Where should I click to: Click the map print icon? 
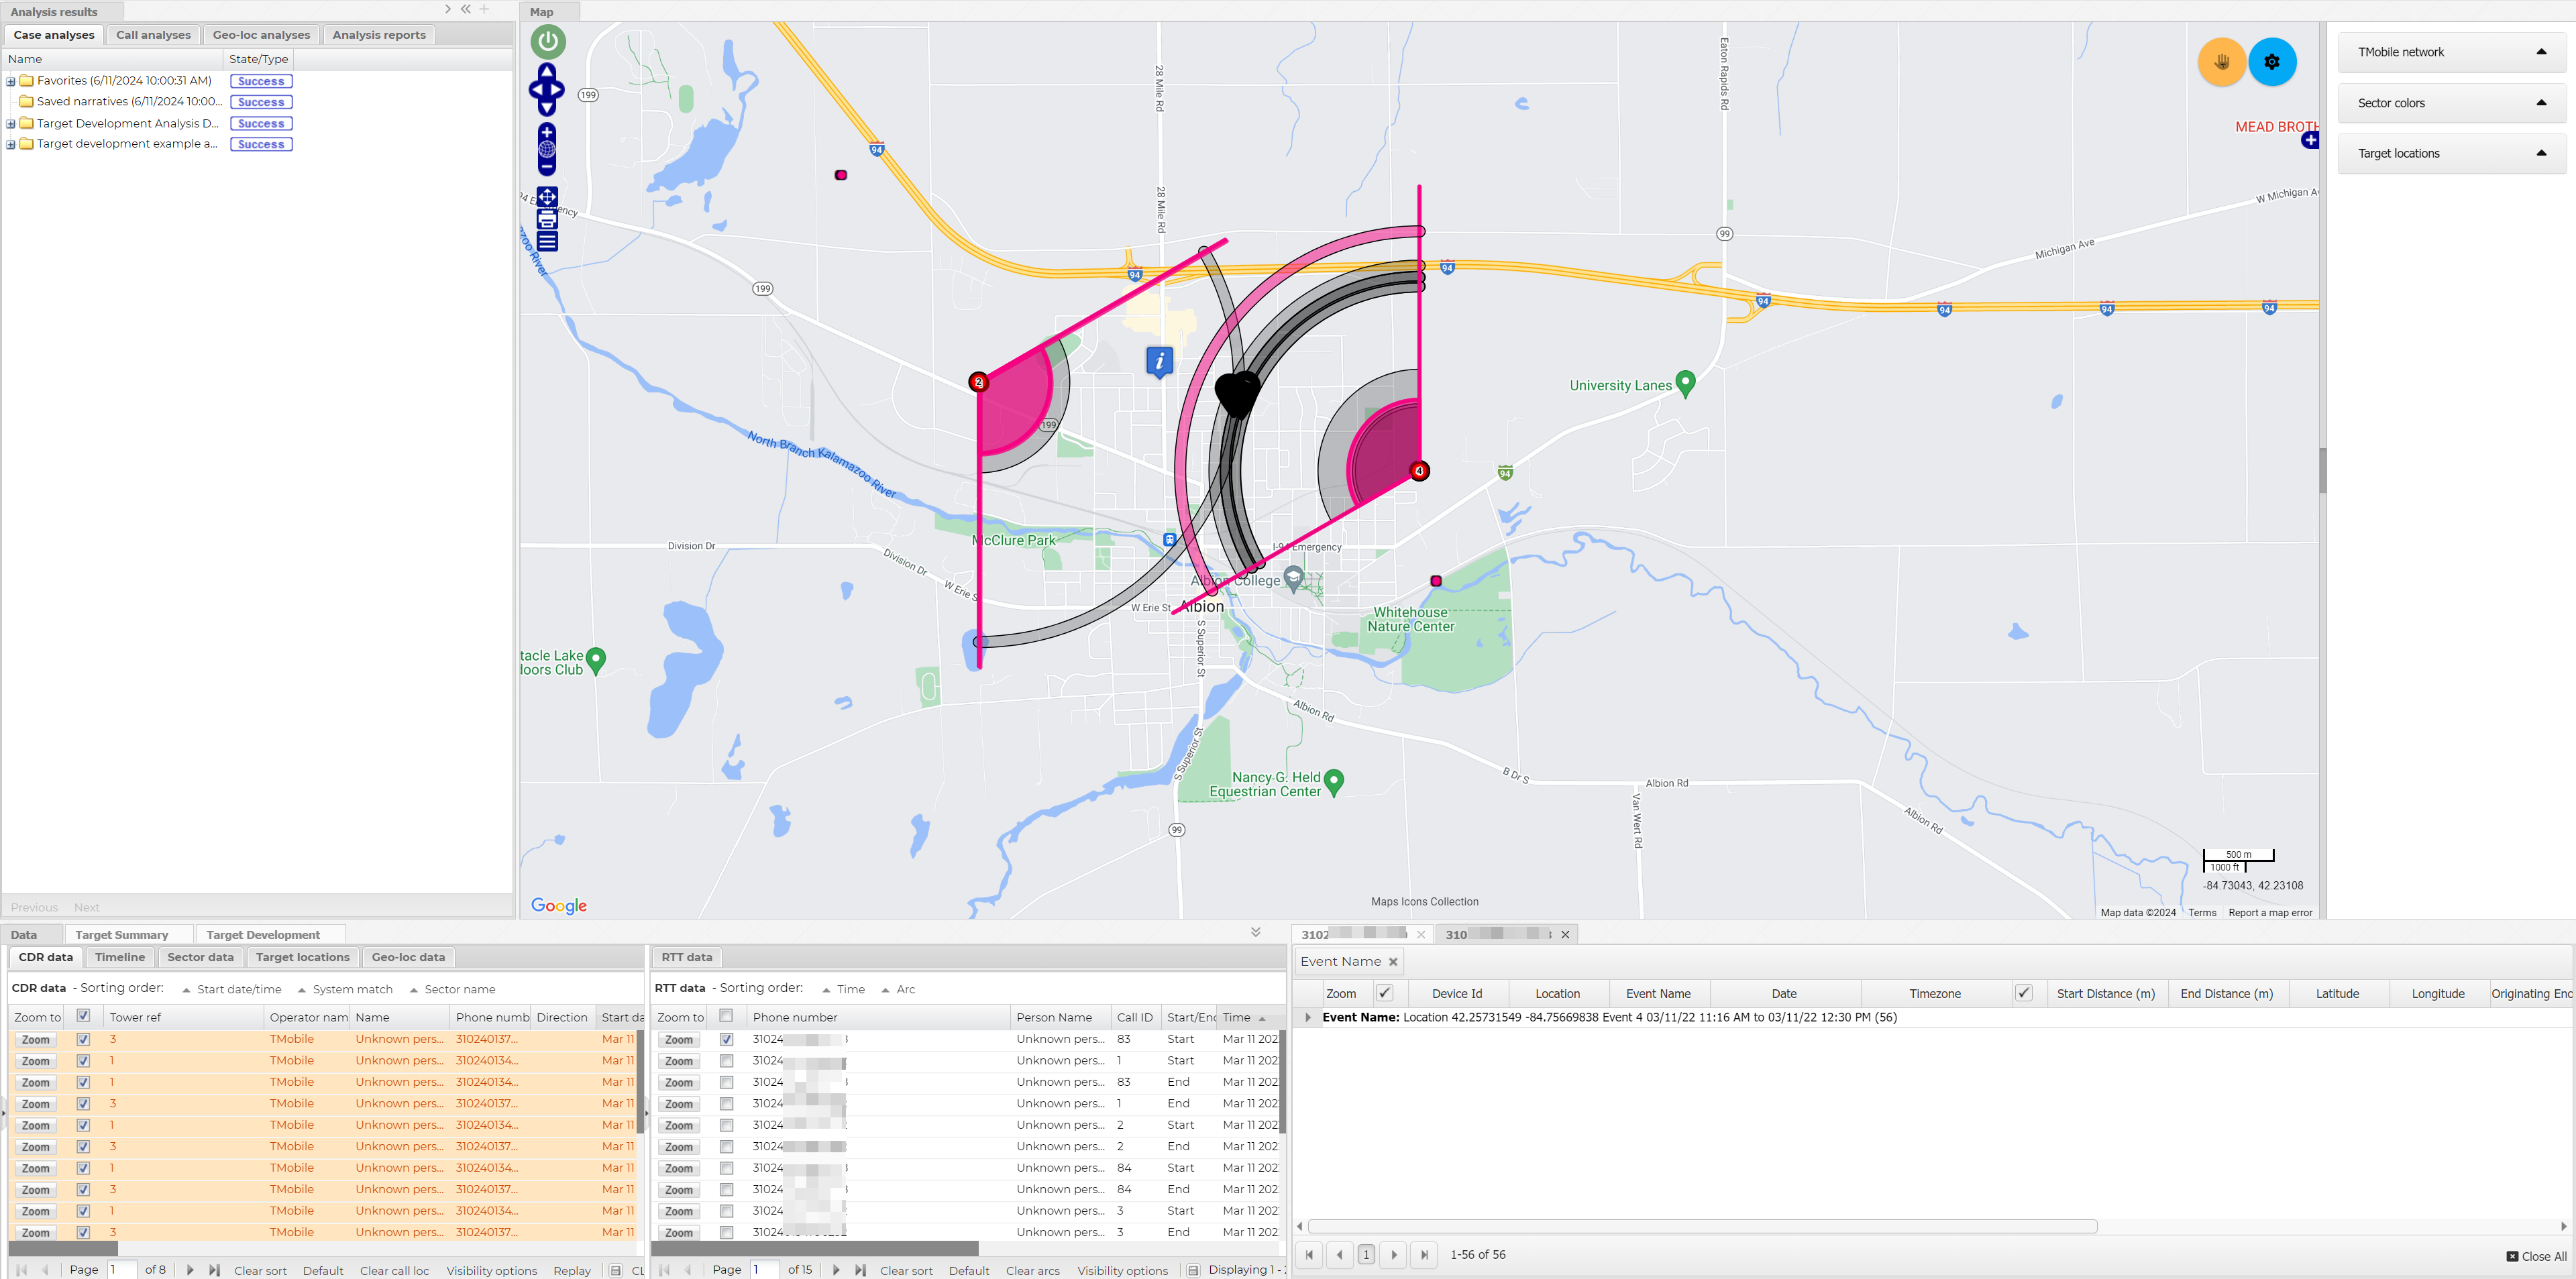tap(547, 219)
